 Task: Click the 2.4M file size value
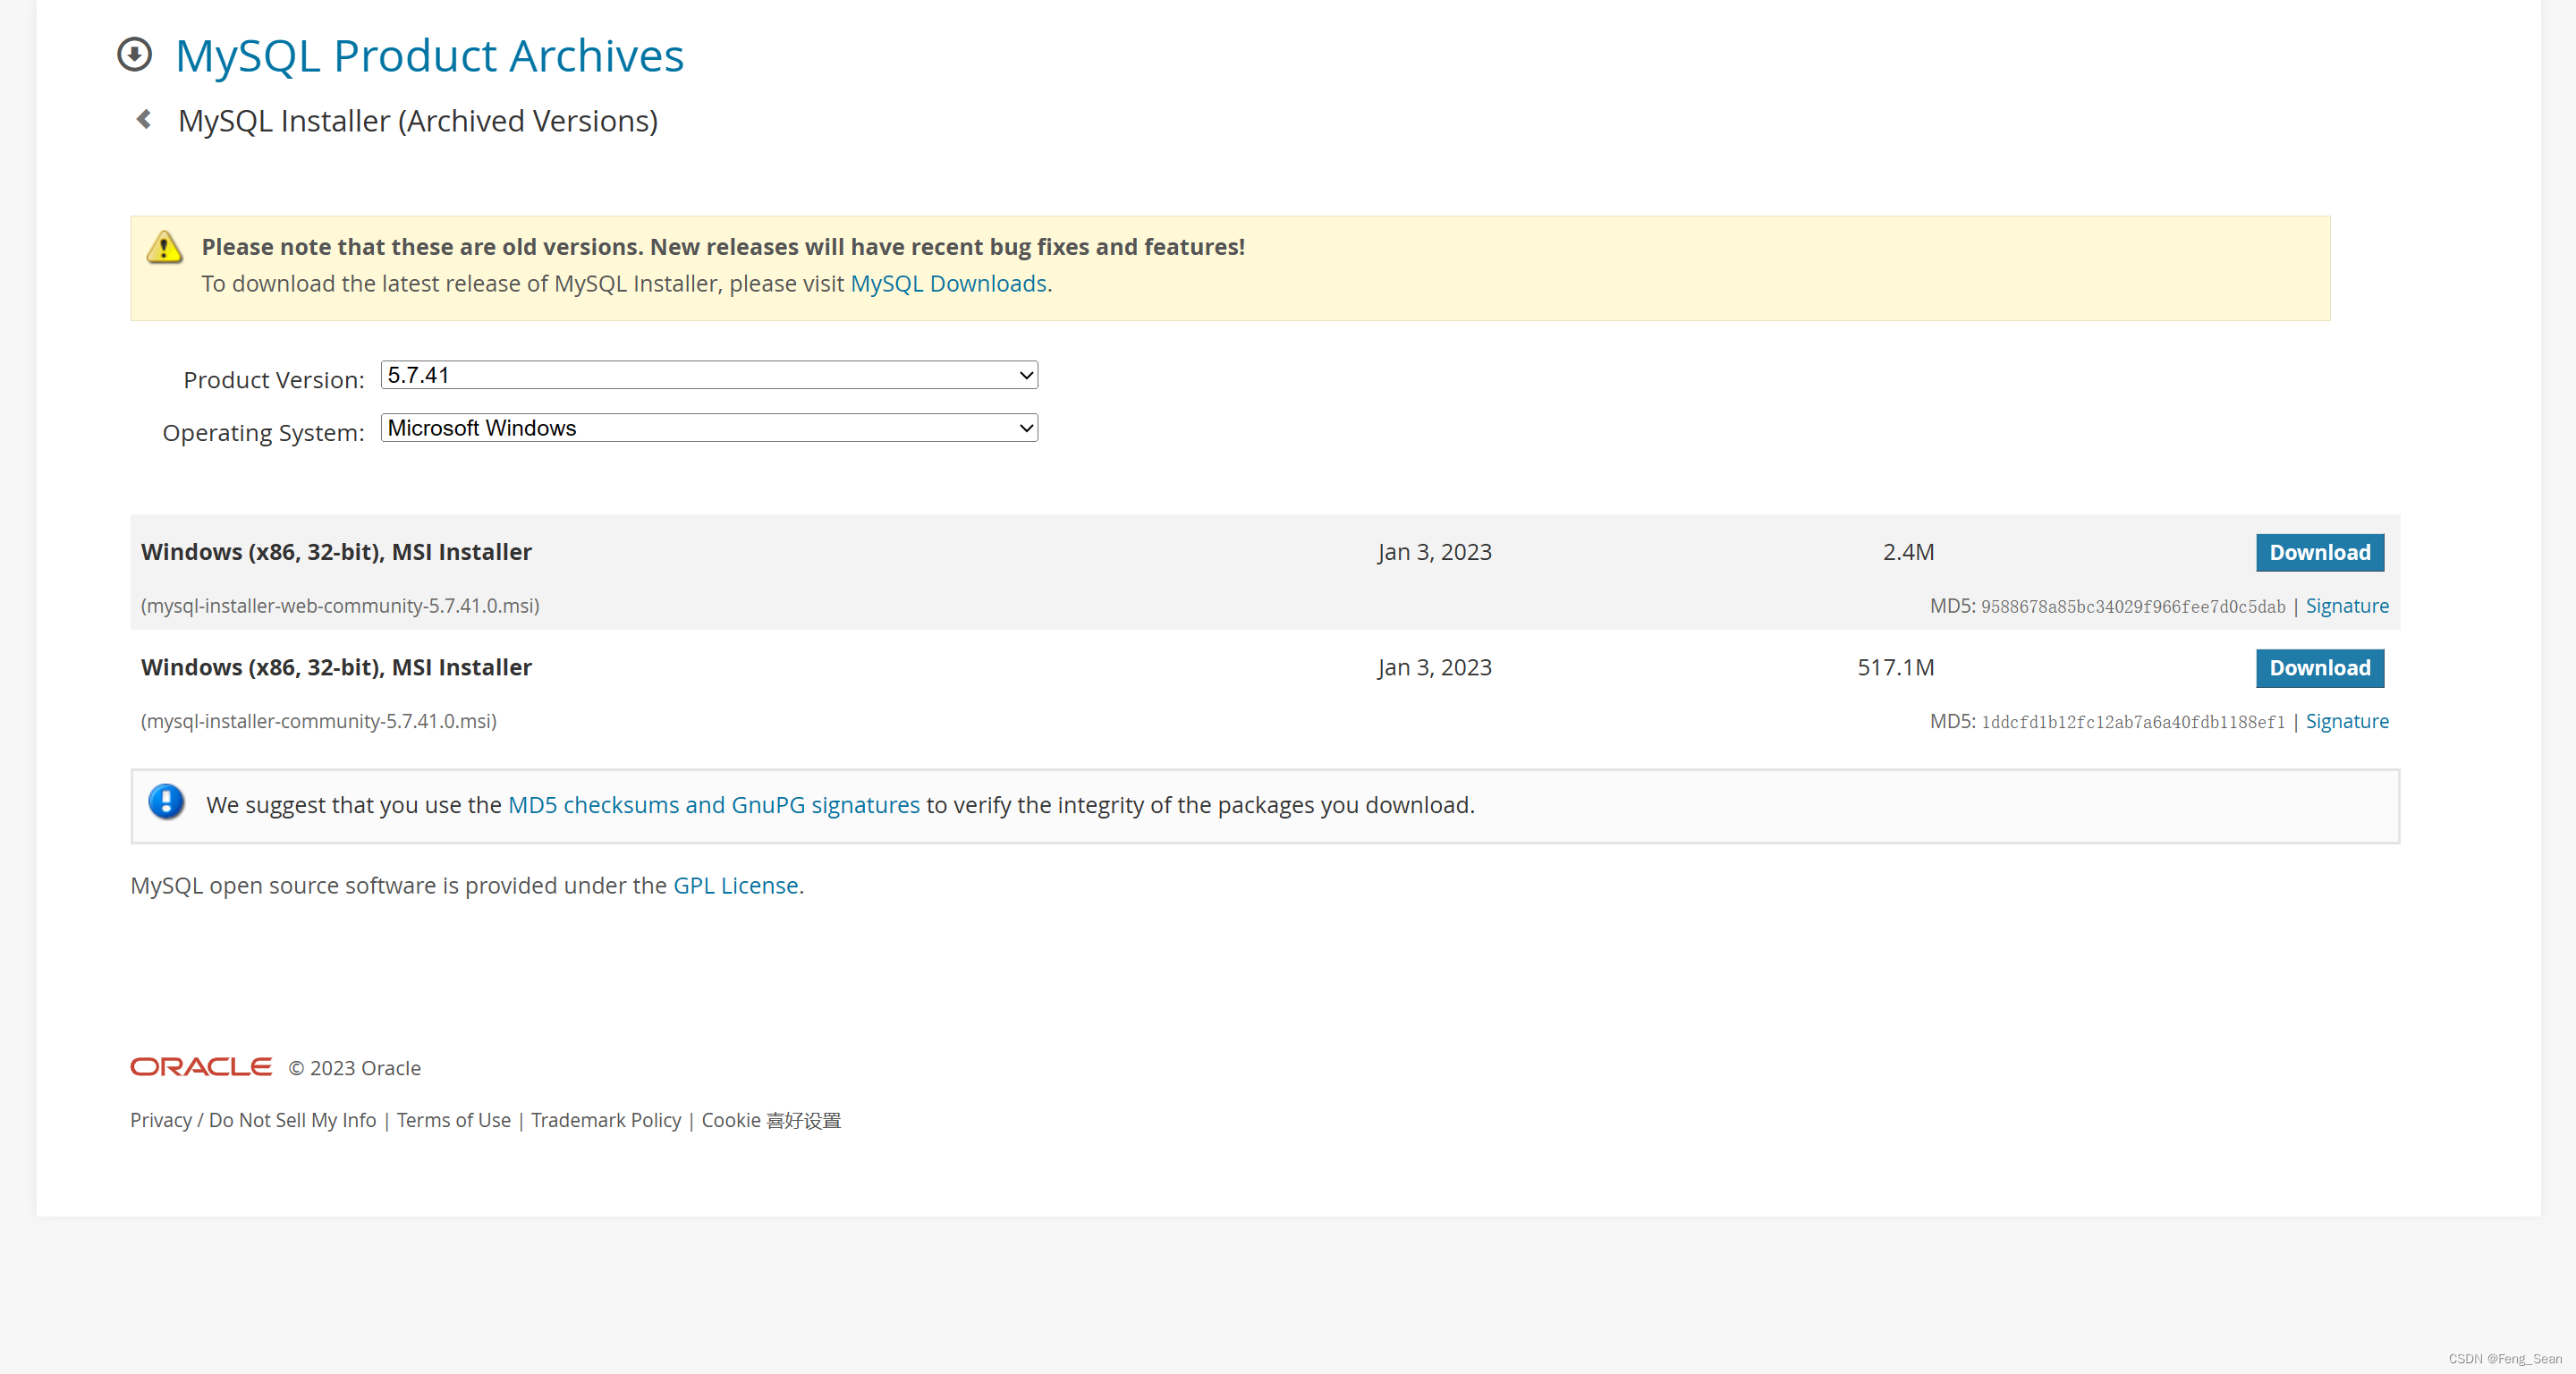[x=1908, y=552]
